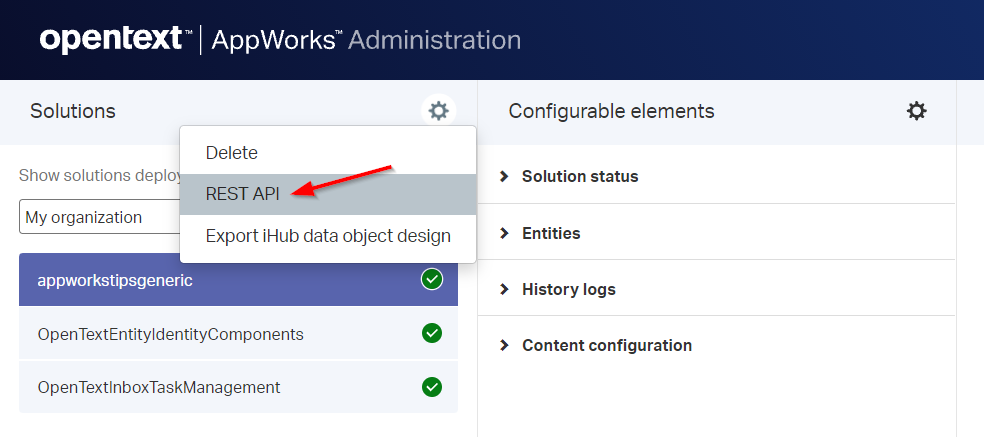This screenshot has height=437, width=984.
Task: Click OpenTextEntityIdentityComponents green status check
Action: coord(432,334)
